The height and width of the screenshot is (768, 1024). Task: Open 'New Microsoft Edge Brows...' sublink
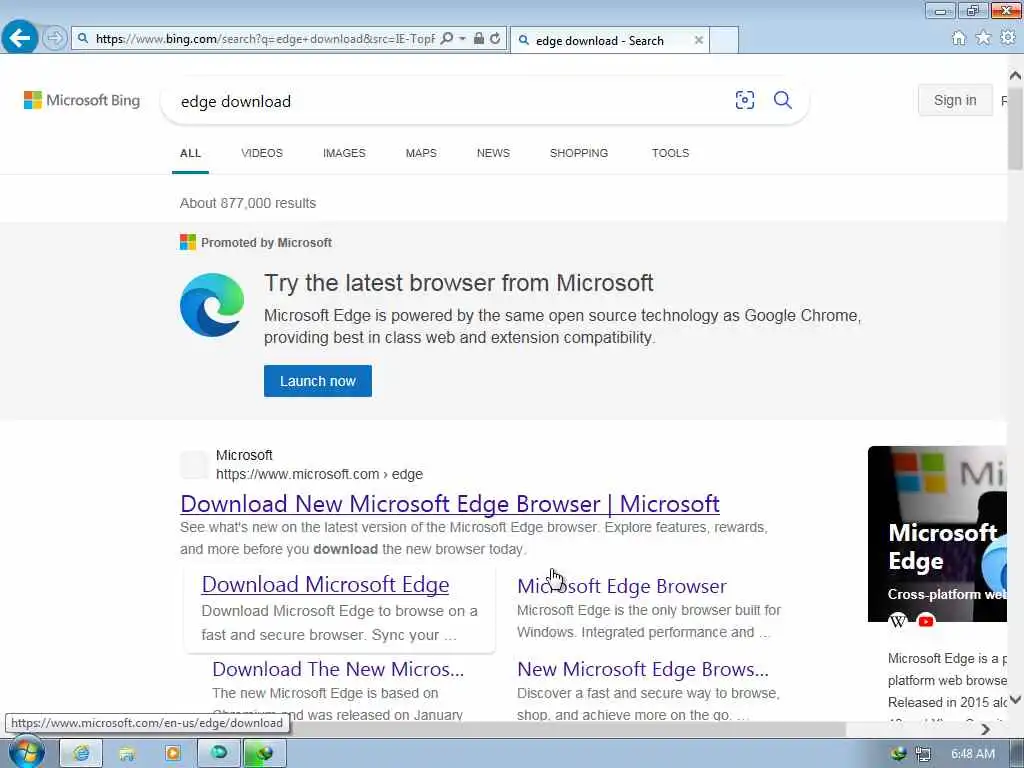[x=643, y=669]
